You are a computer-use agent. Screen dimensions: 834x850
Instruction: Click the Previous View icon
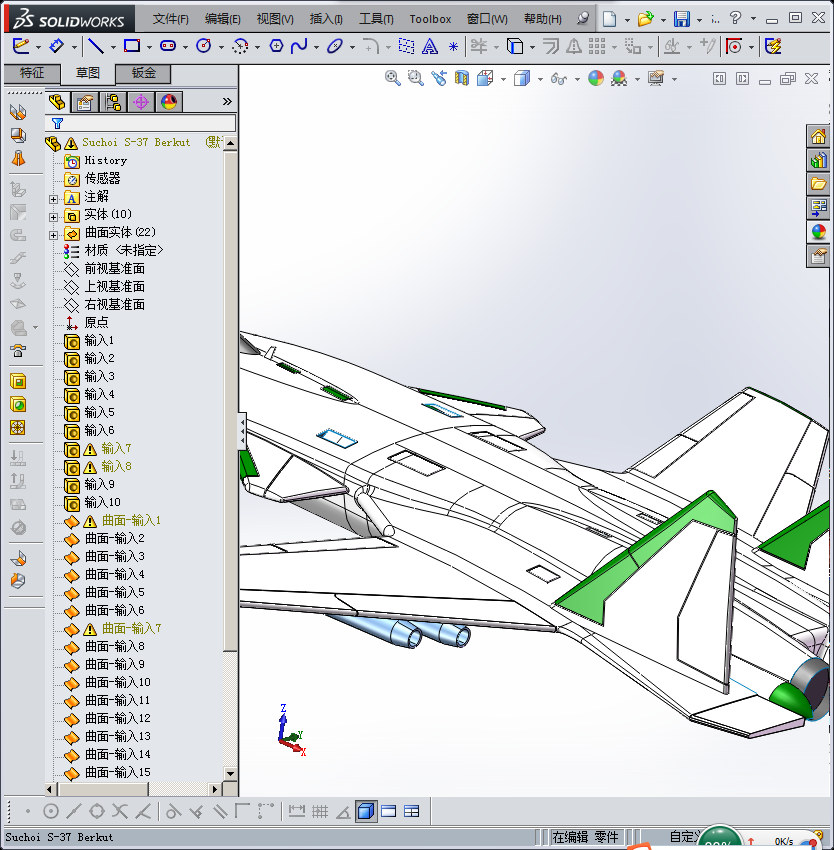[x=439, y=79]
